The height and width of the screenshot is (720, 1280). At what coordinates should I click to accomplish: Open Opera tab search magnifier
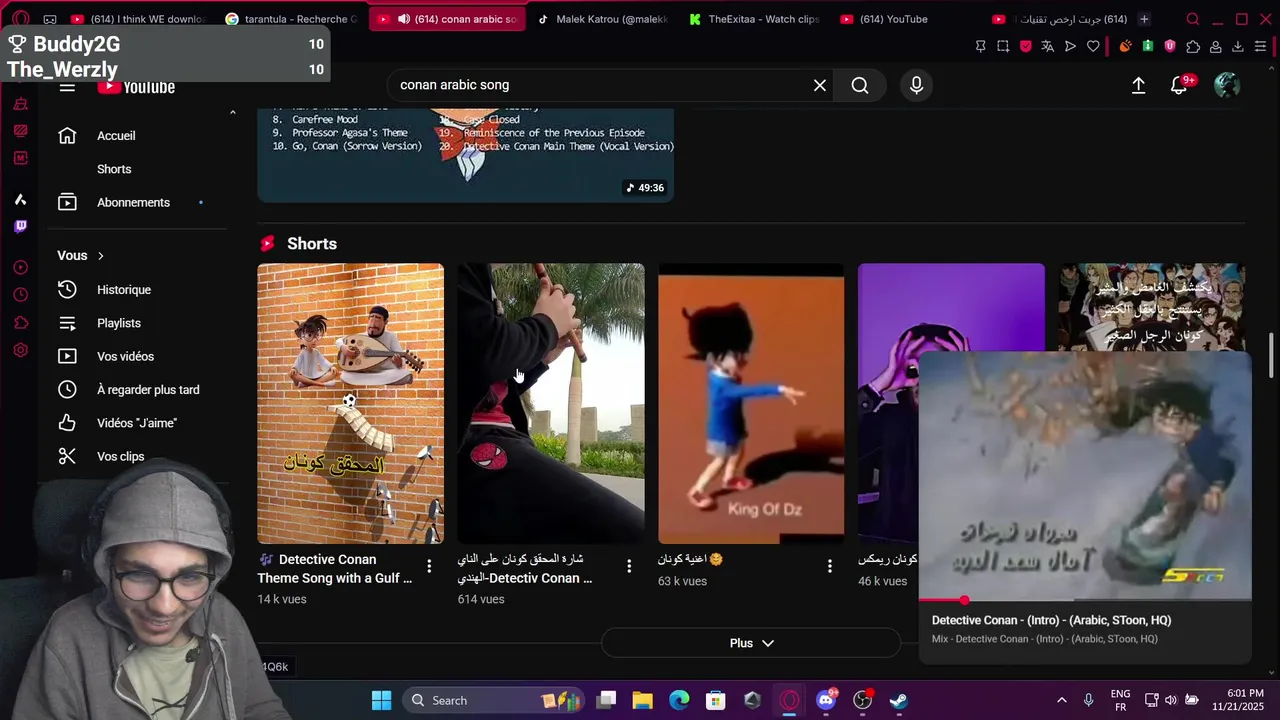tap(1192, 19)
